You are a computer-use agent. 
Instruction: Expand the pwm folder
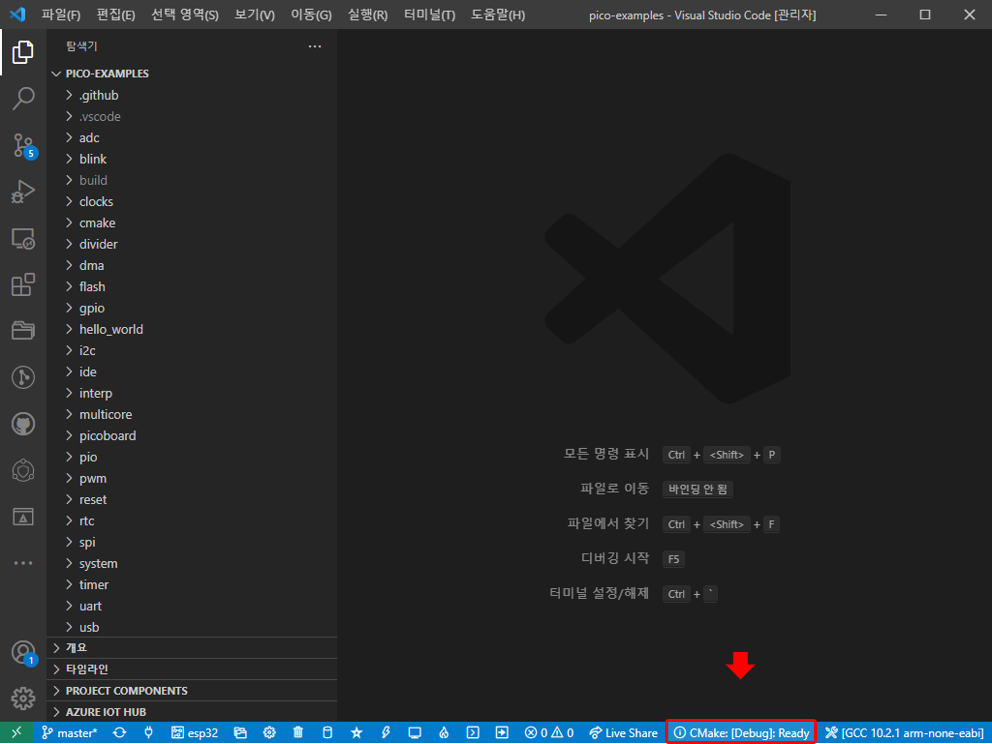[192, 478]
